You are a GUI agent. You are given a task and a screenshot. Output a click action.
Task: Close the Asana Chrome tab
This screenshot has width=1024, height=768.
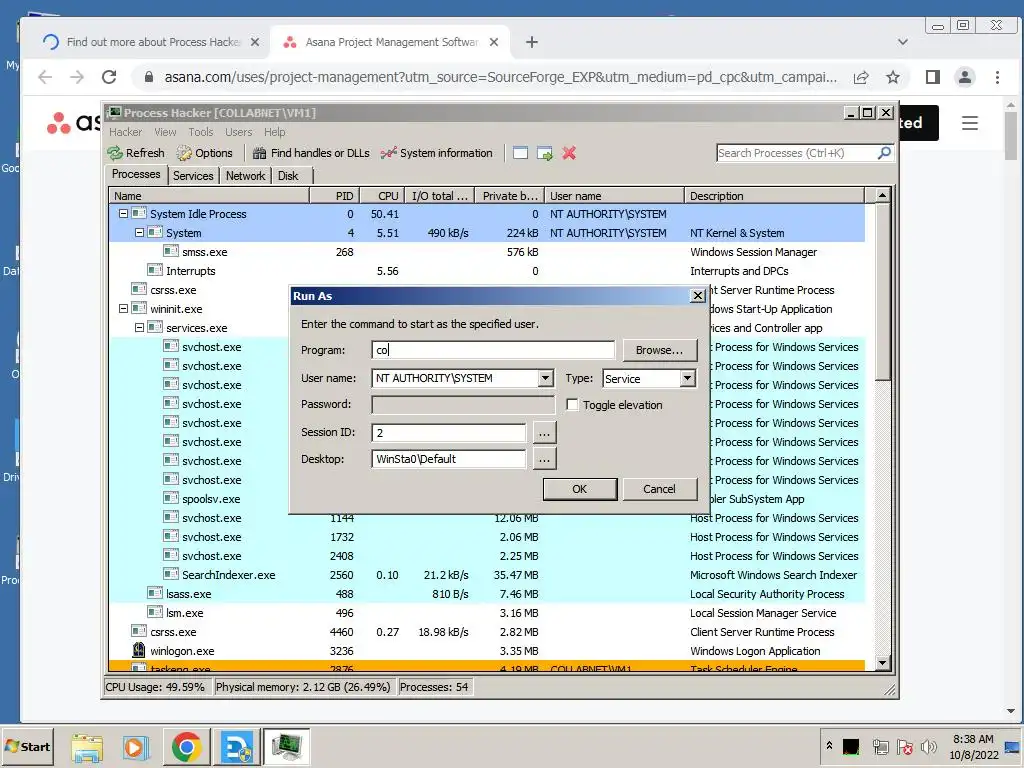[x=494, y=42]
